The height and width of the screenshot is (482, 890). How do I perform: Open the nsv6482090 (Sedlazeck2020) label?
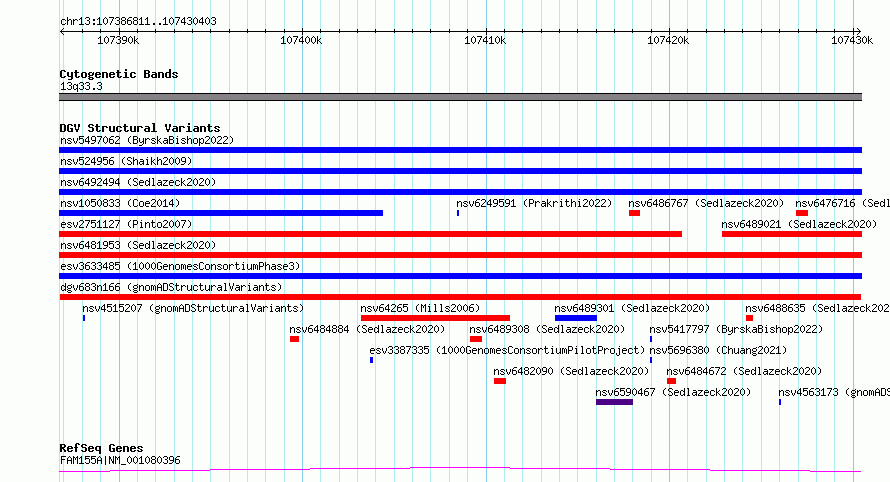point(570,371)
